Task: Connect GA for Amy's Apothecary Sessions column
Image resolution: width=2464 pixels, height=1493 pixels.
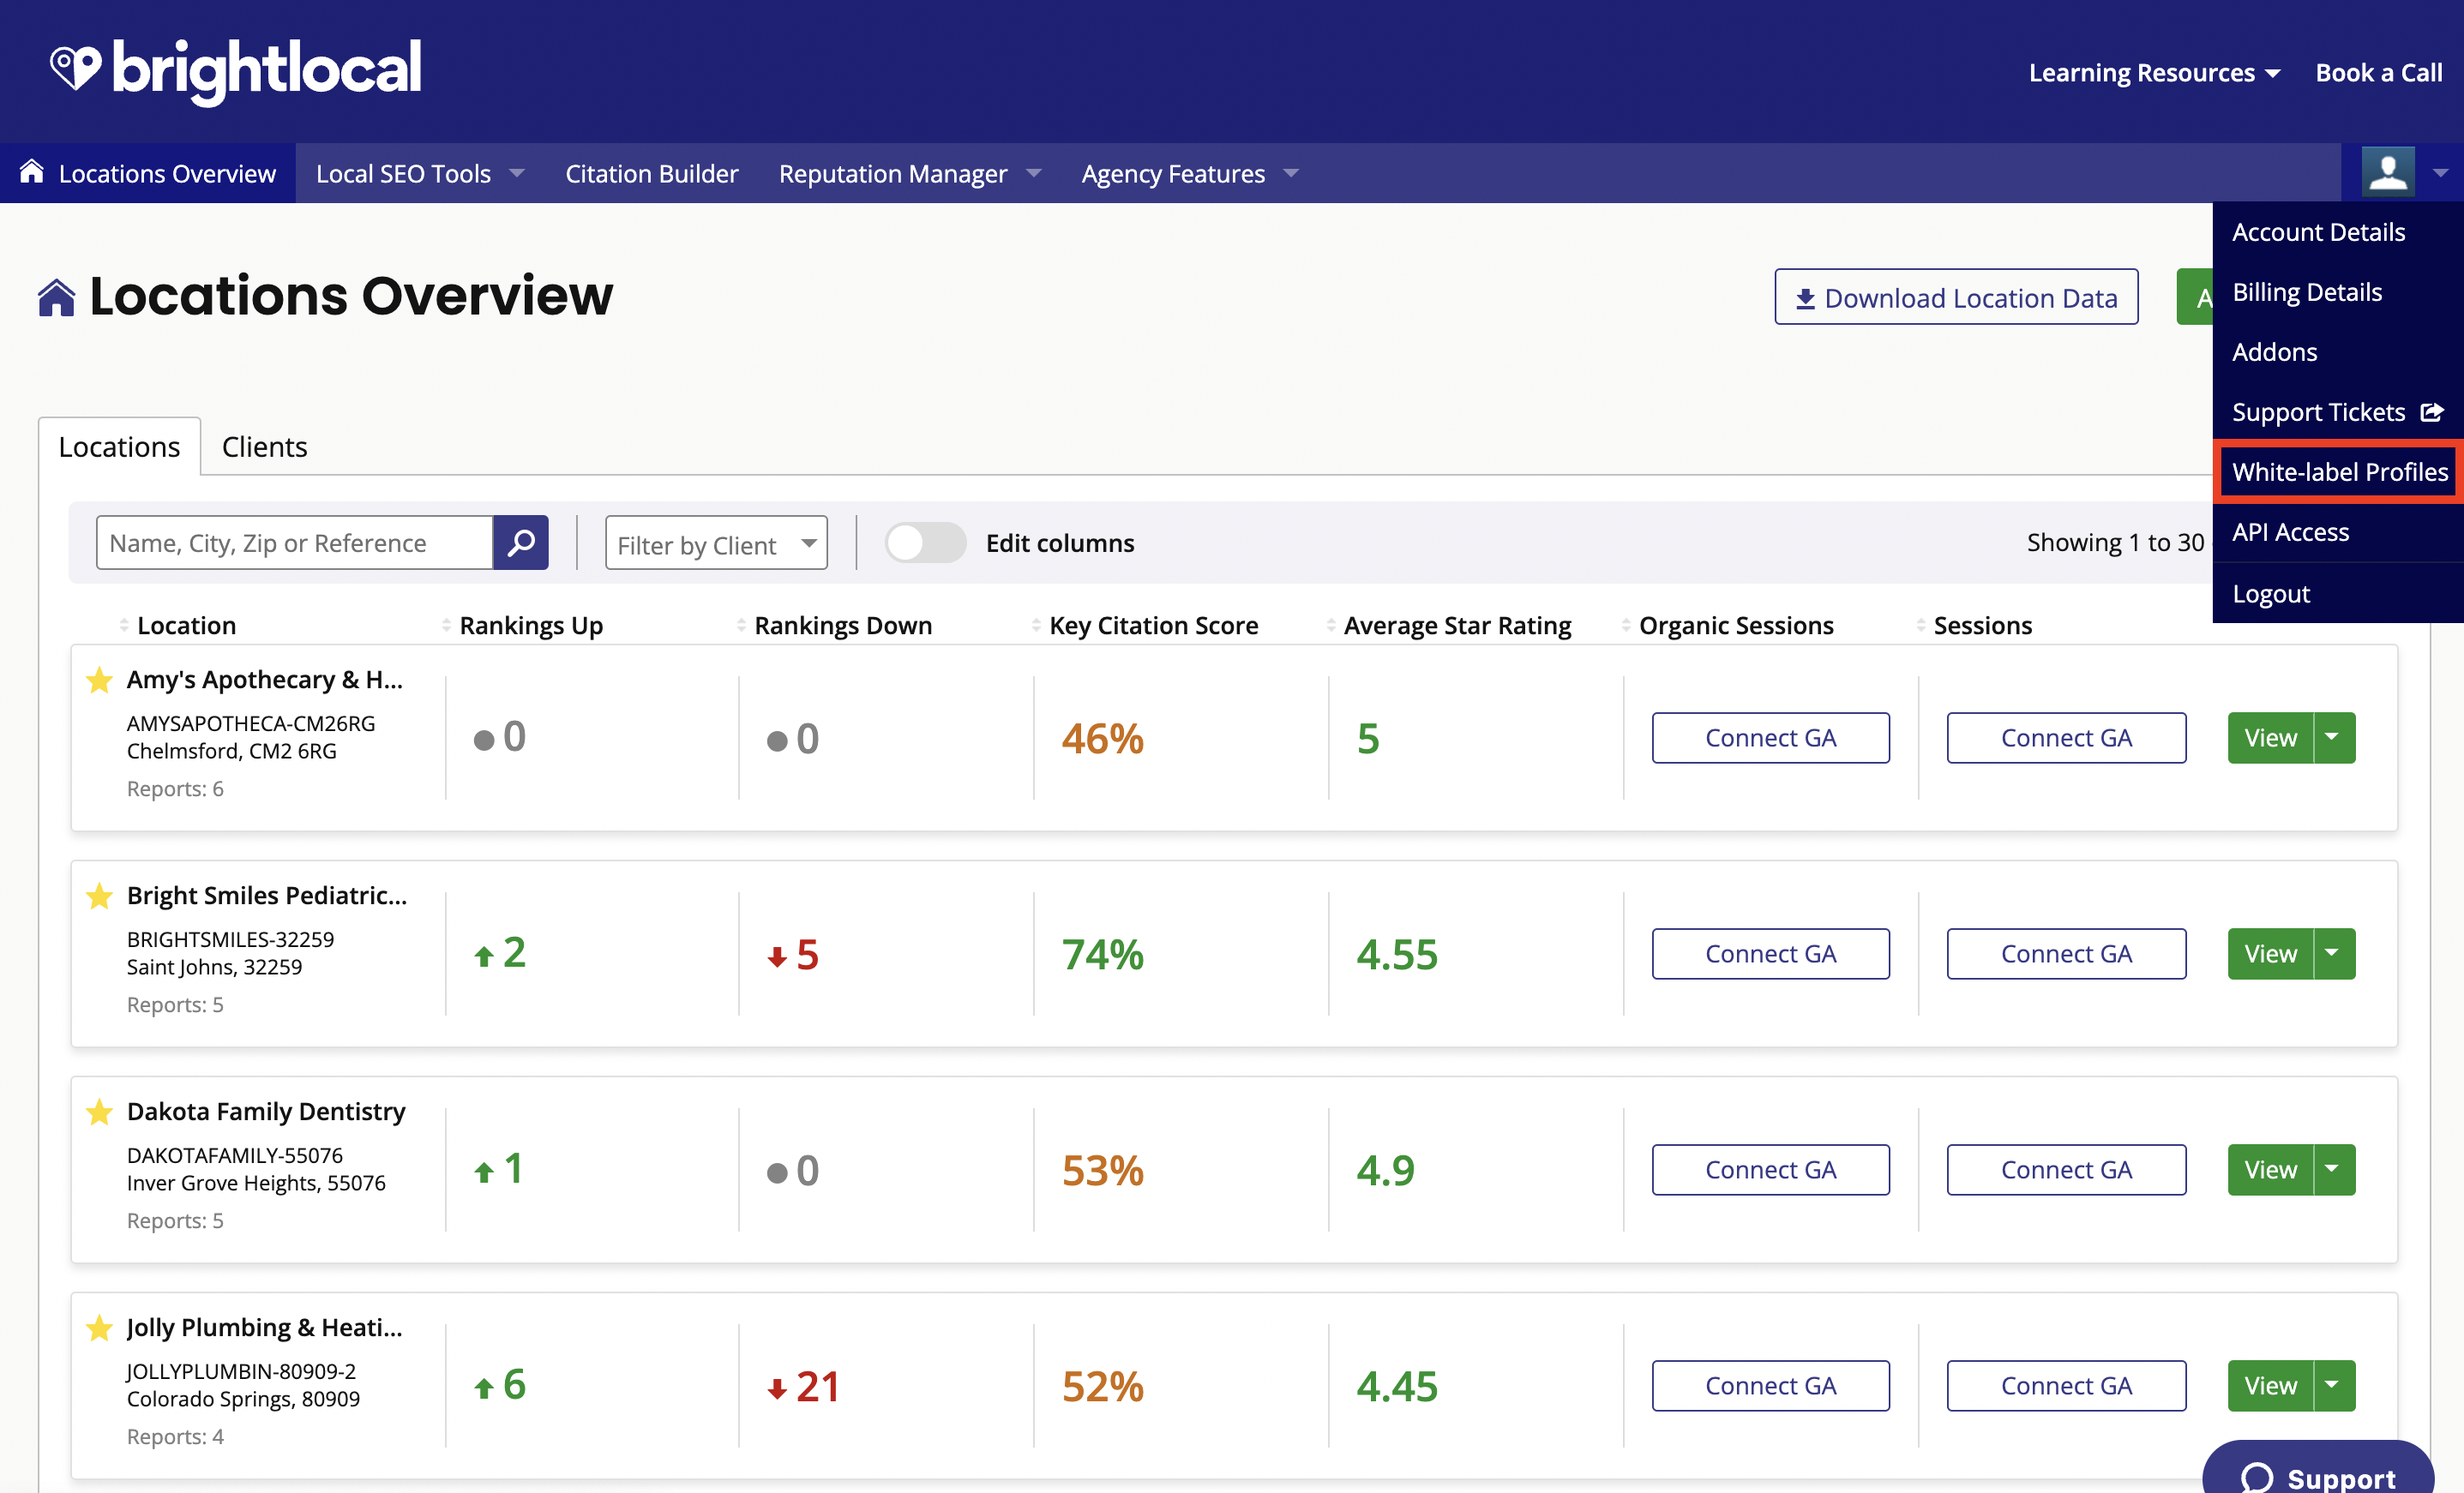Action: point(2066,738)
